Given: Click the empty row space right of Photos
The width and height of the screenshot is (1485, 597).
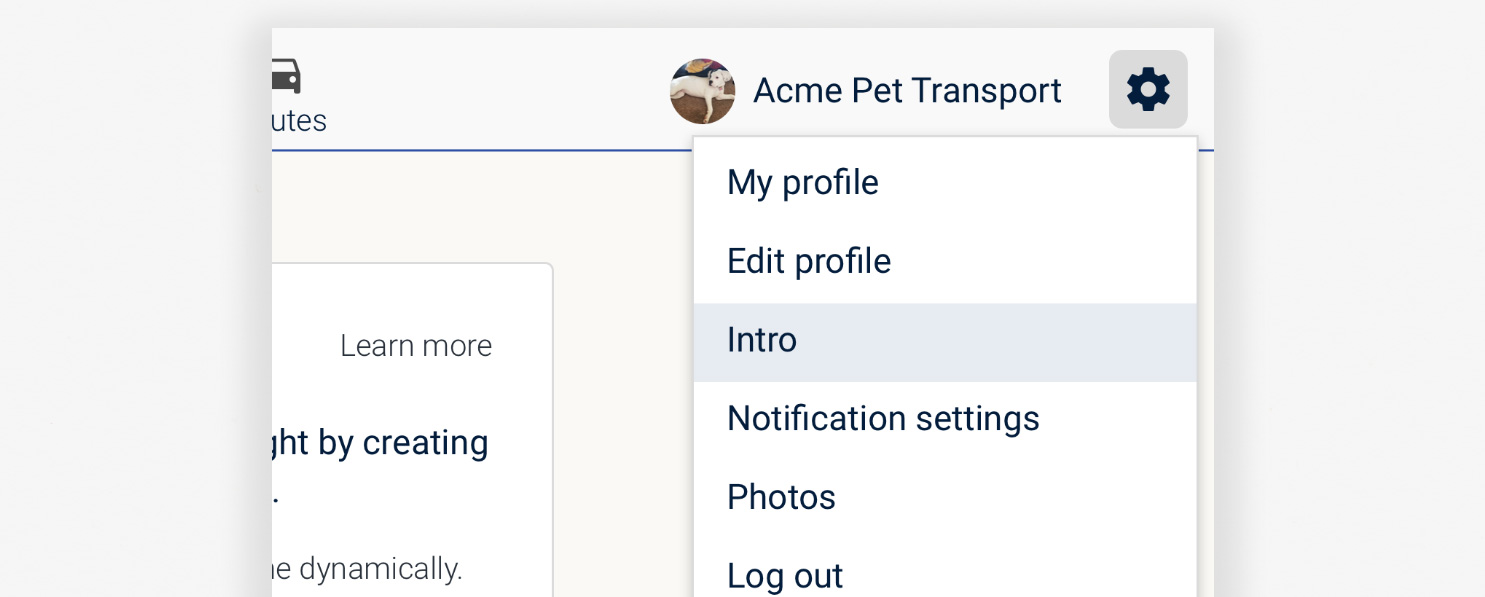Looking at the screenshot, I should (1015, 498).
